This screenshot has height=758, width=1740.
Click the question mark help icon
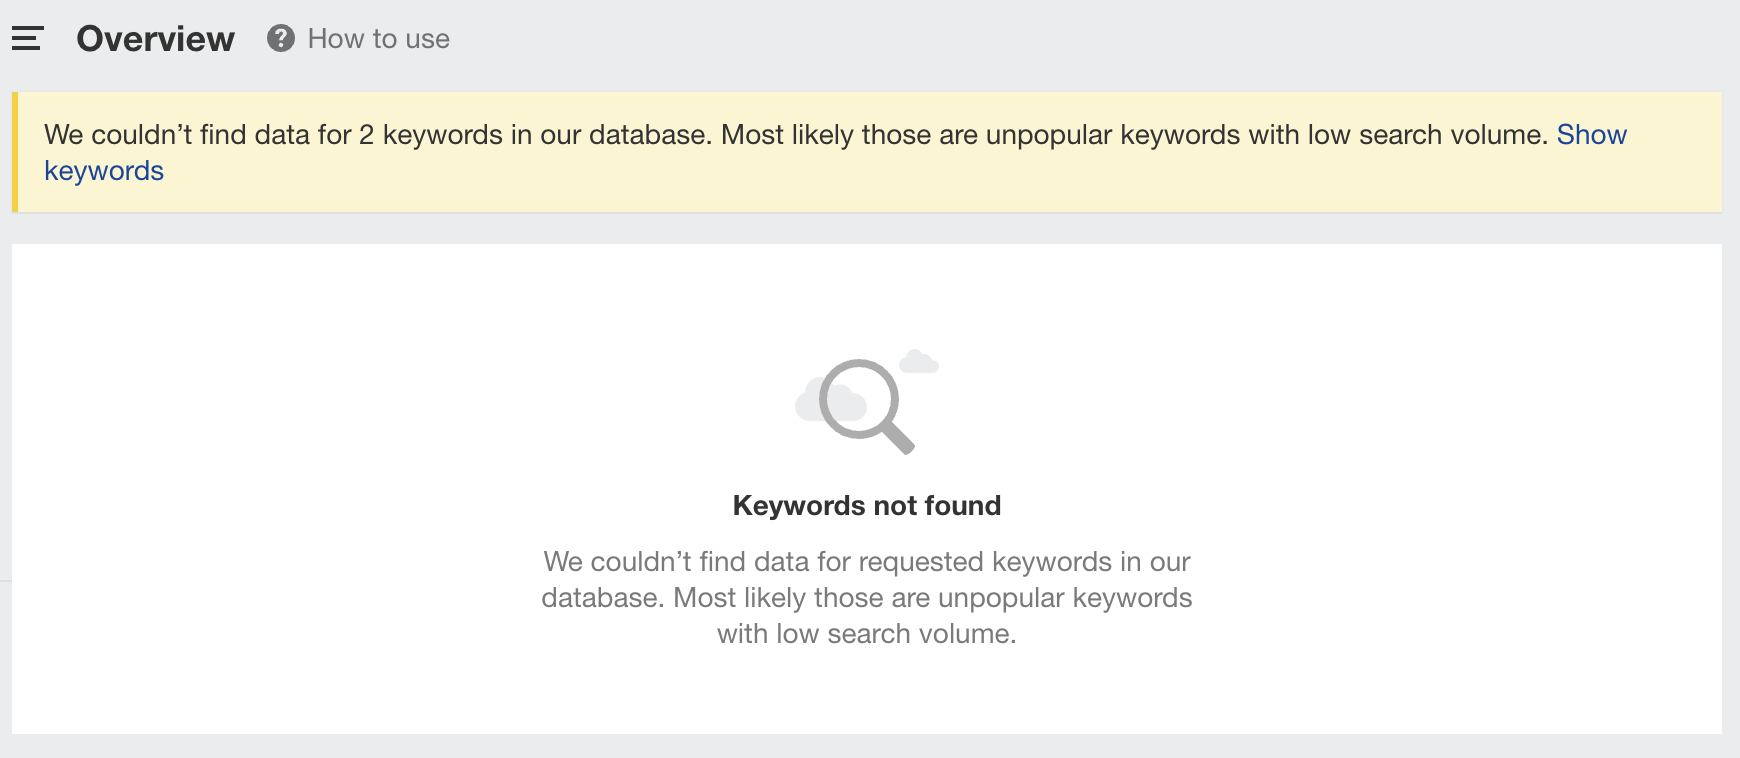pyautogui.click(x=281, y=39)
